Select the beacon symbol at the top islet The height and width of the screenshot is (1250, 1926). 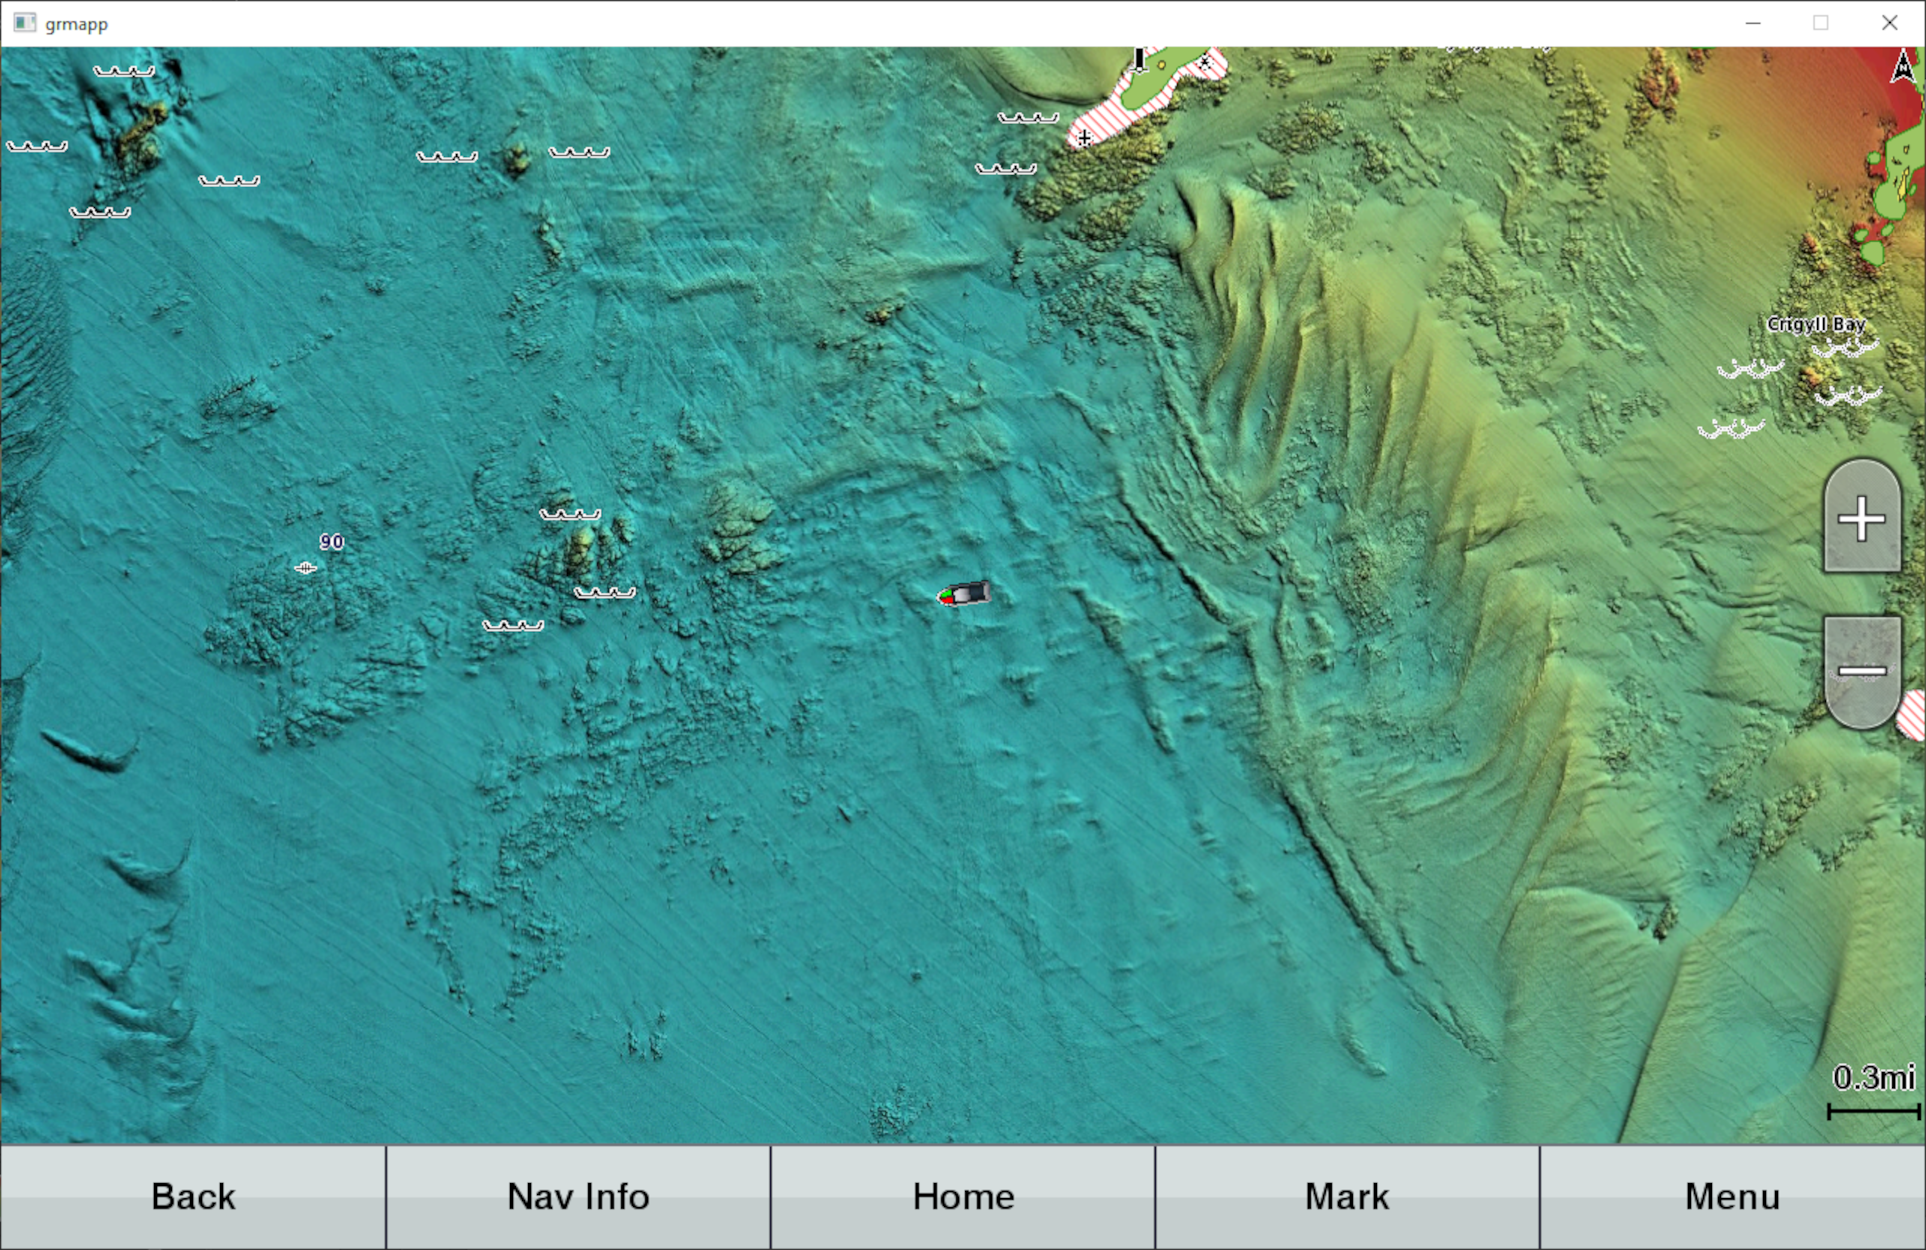[x=1139, y=60]
